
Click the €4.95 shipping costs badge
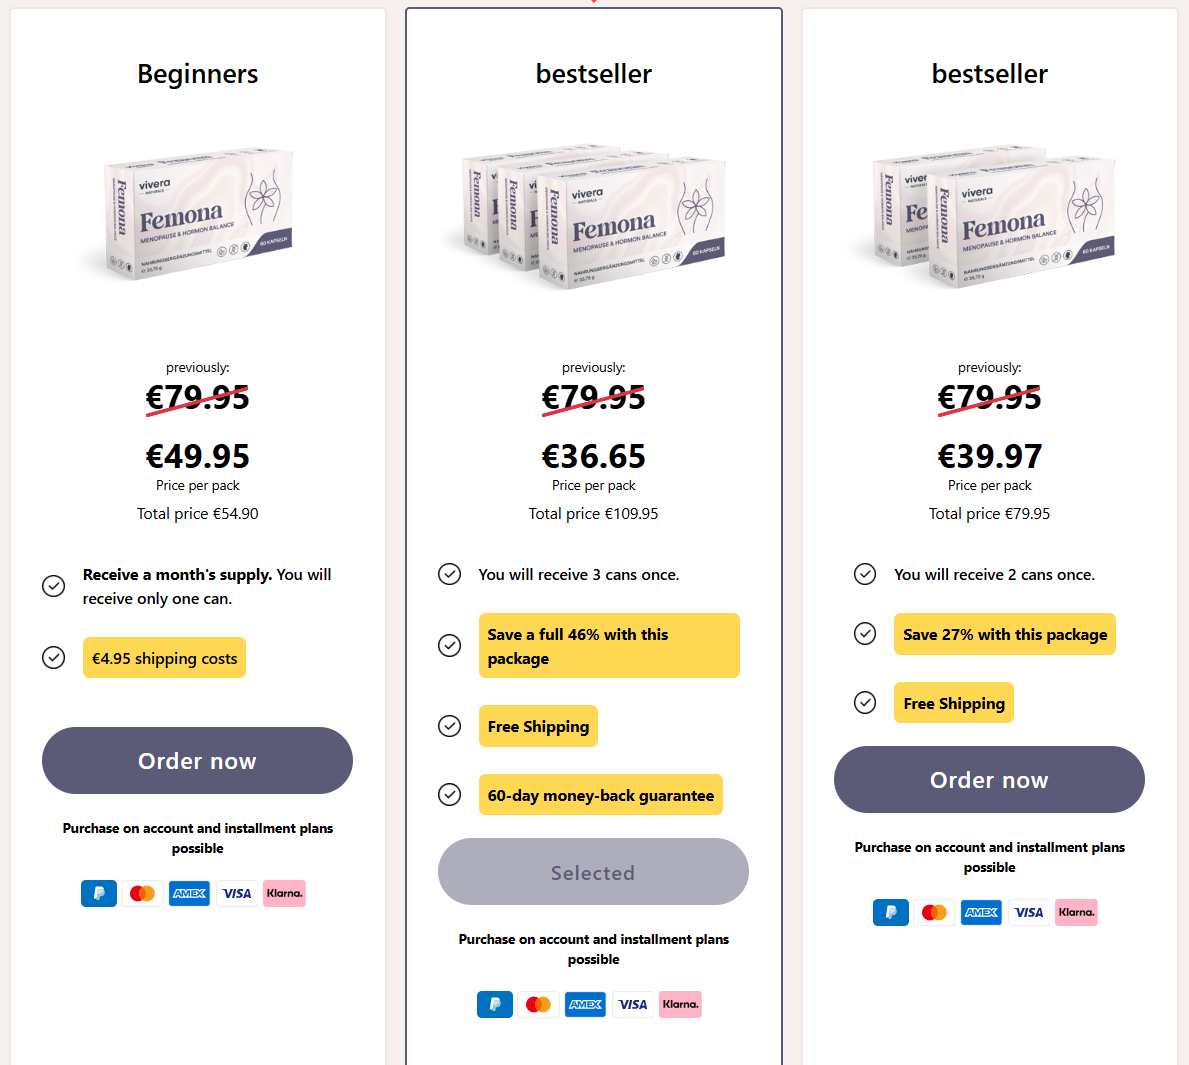pyautogui.click(x=164, y=657)
